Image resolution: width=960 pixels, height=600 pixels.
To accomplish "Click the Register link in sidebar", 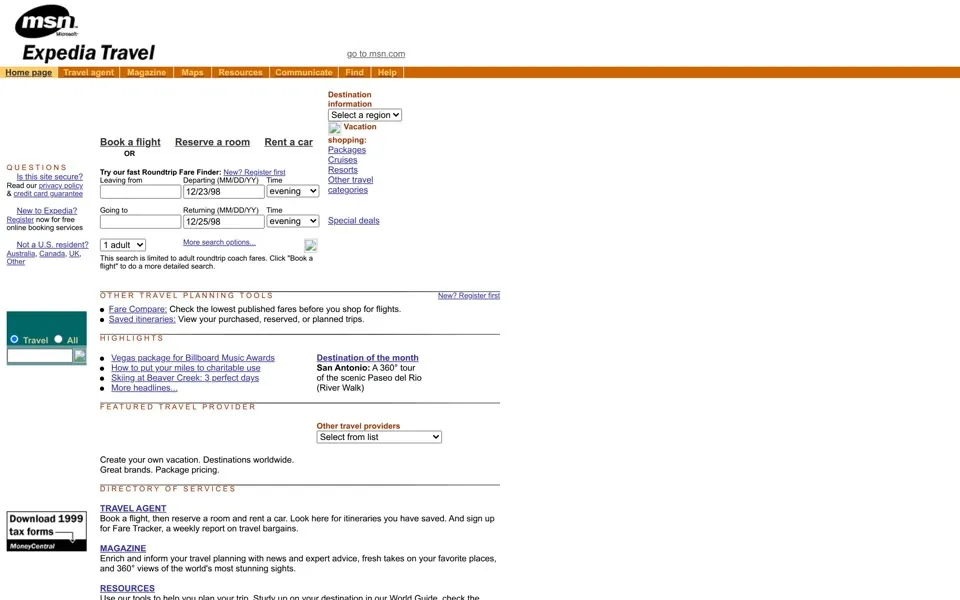I will pyautogui.click(x=20, y=219).
